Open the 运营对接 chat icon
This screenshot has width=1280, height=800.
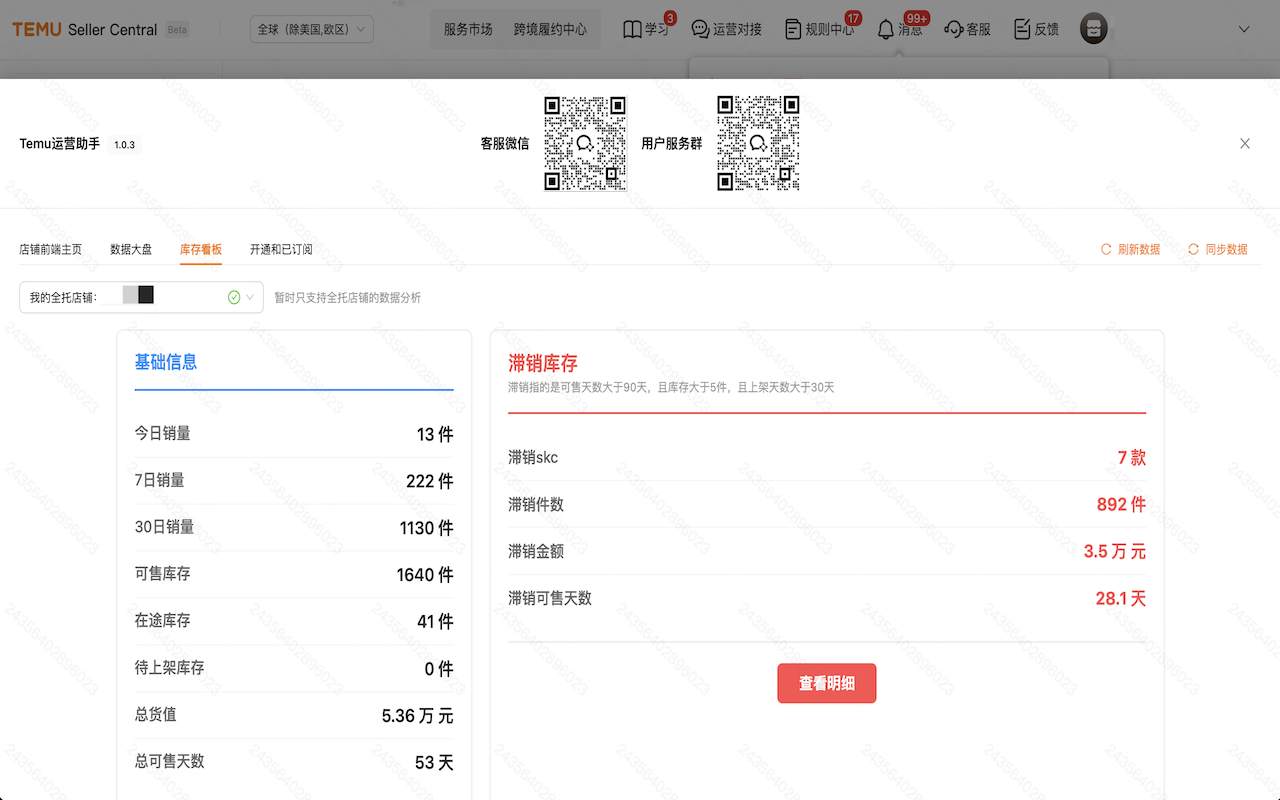[x=728, y=29]
